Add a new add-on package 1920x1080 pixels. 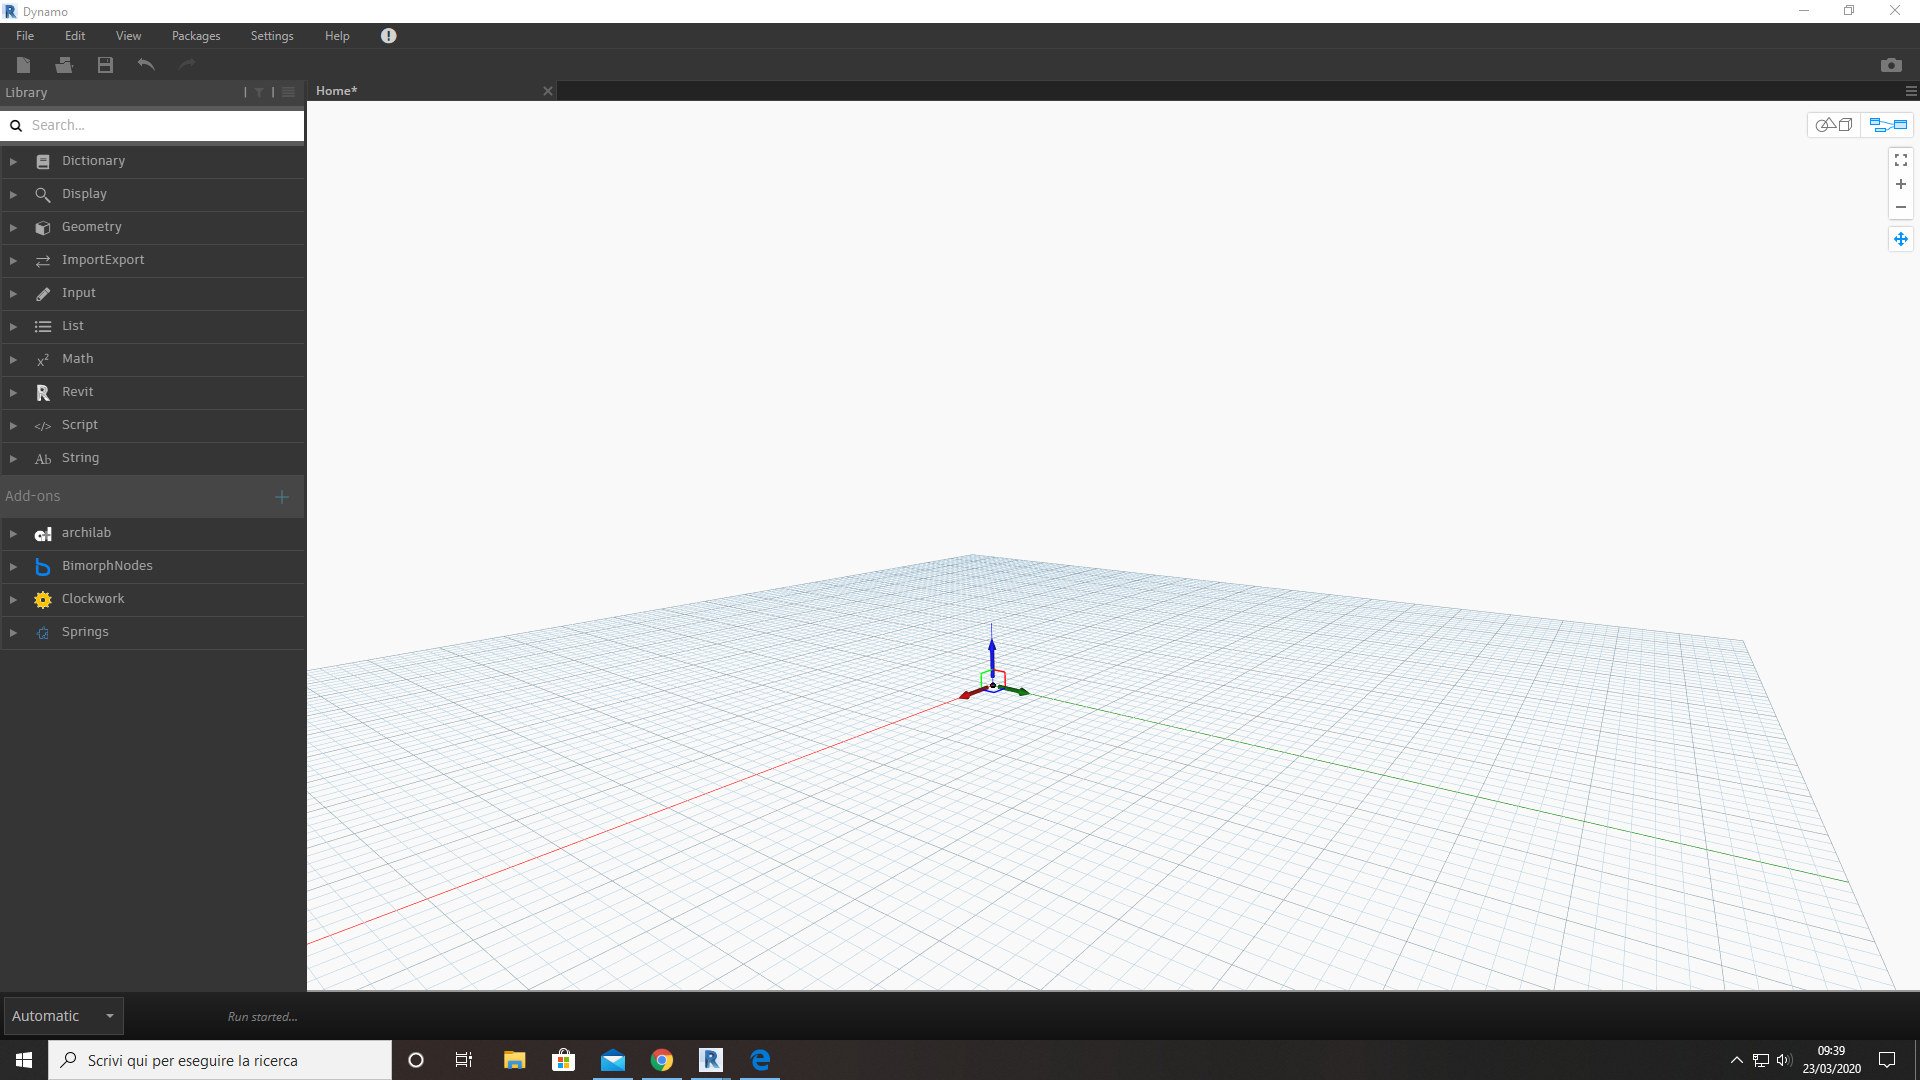[282, 497]
